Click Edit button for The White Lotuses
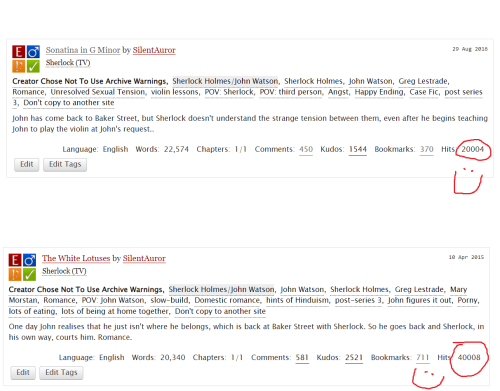 tap(23, 373)
